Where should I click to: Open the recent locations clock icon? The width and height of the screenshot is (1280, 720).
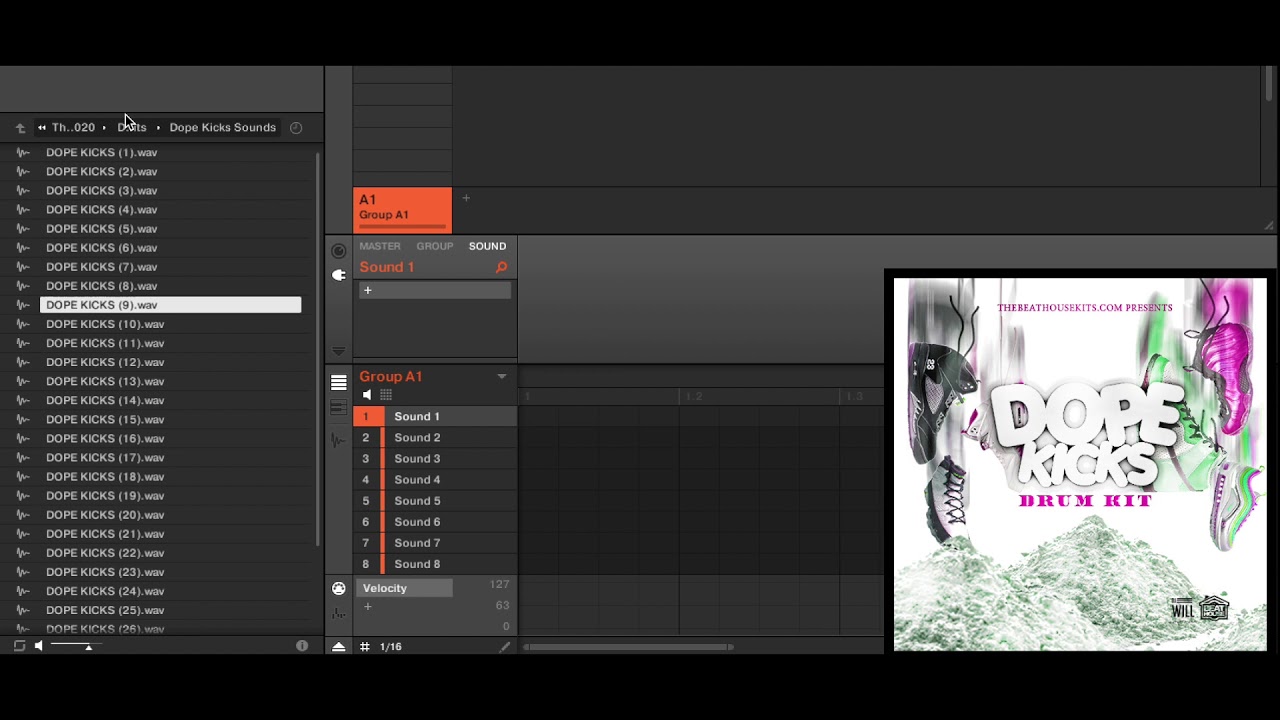coord(296,128)
